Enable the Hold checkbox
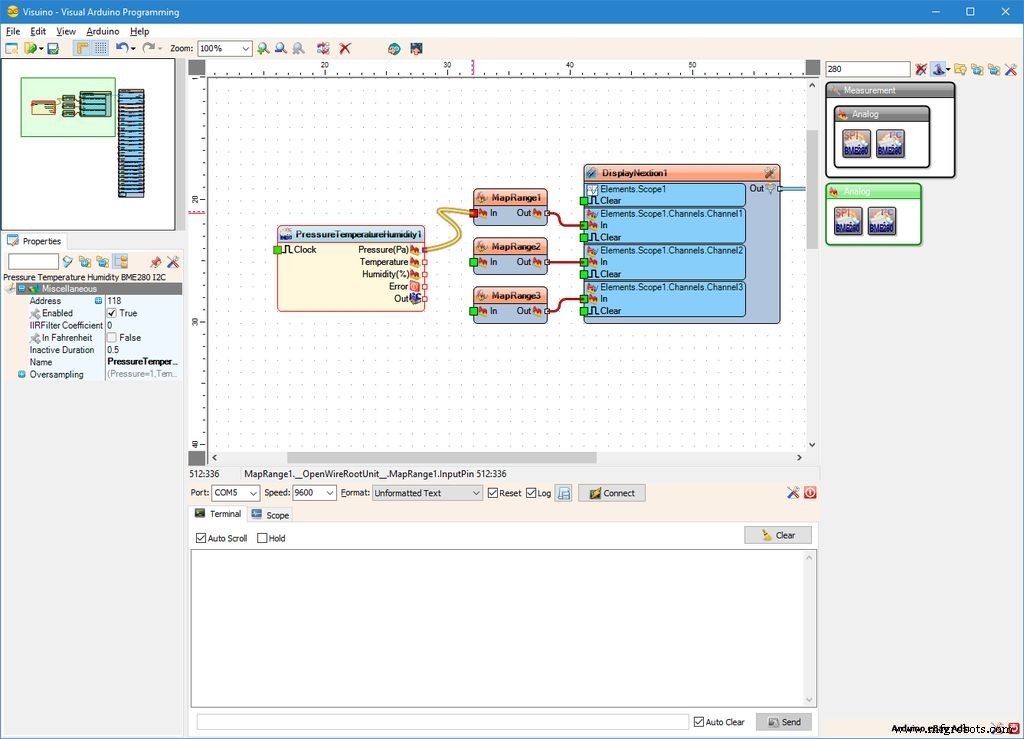The width and height of the screenshot is (1024, 739). point(263,538)
